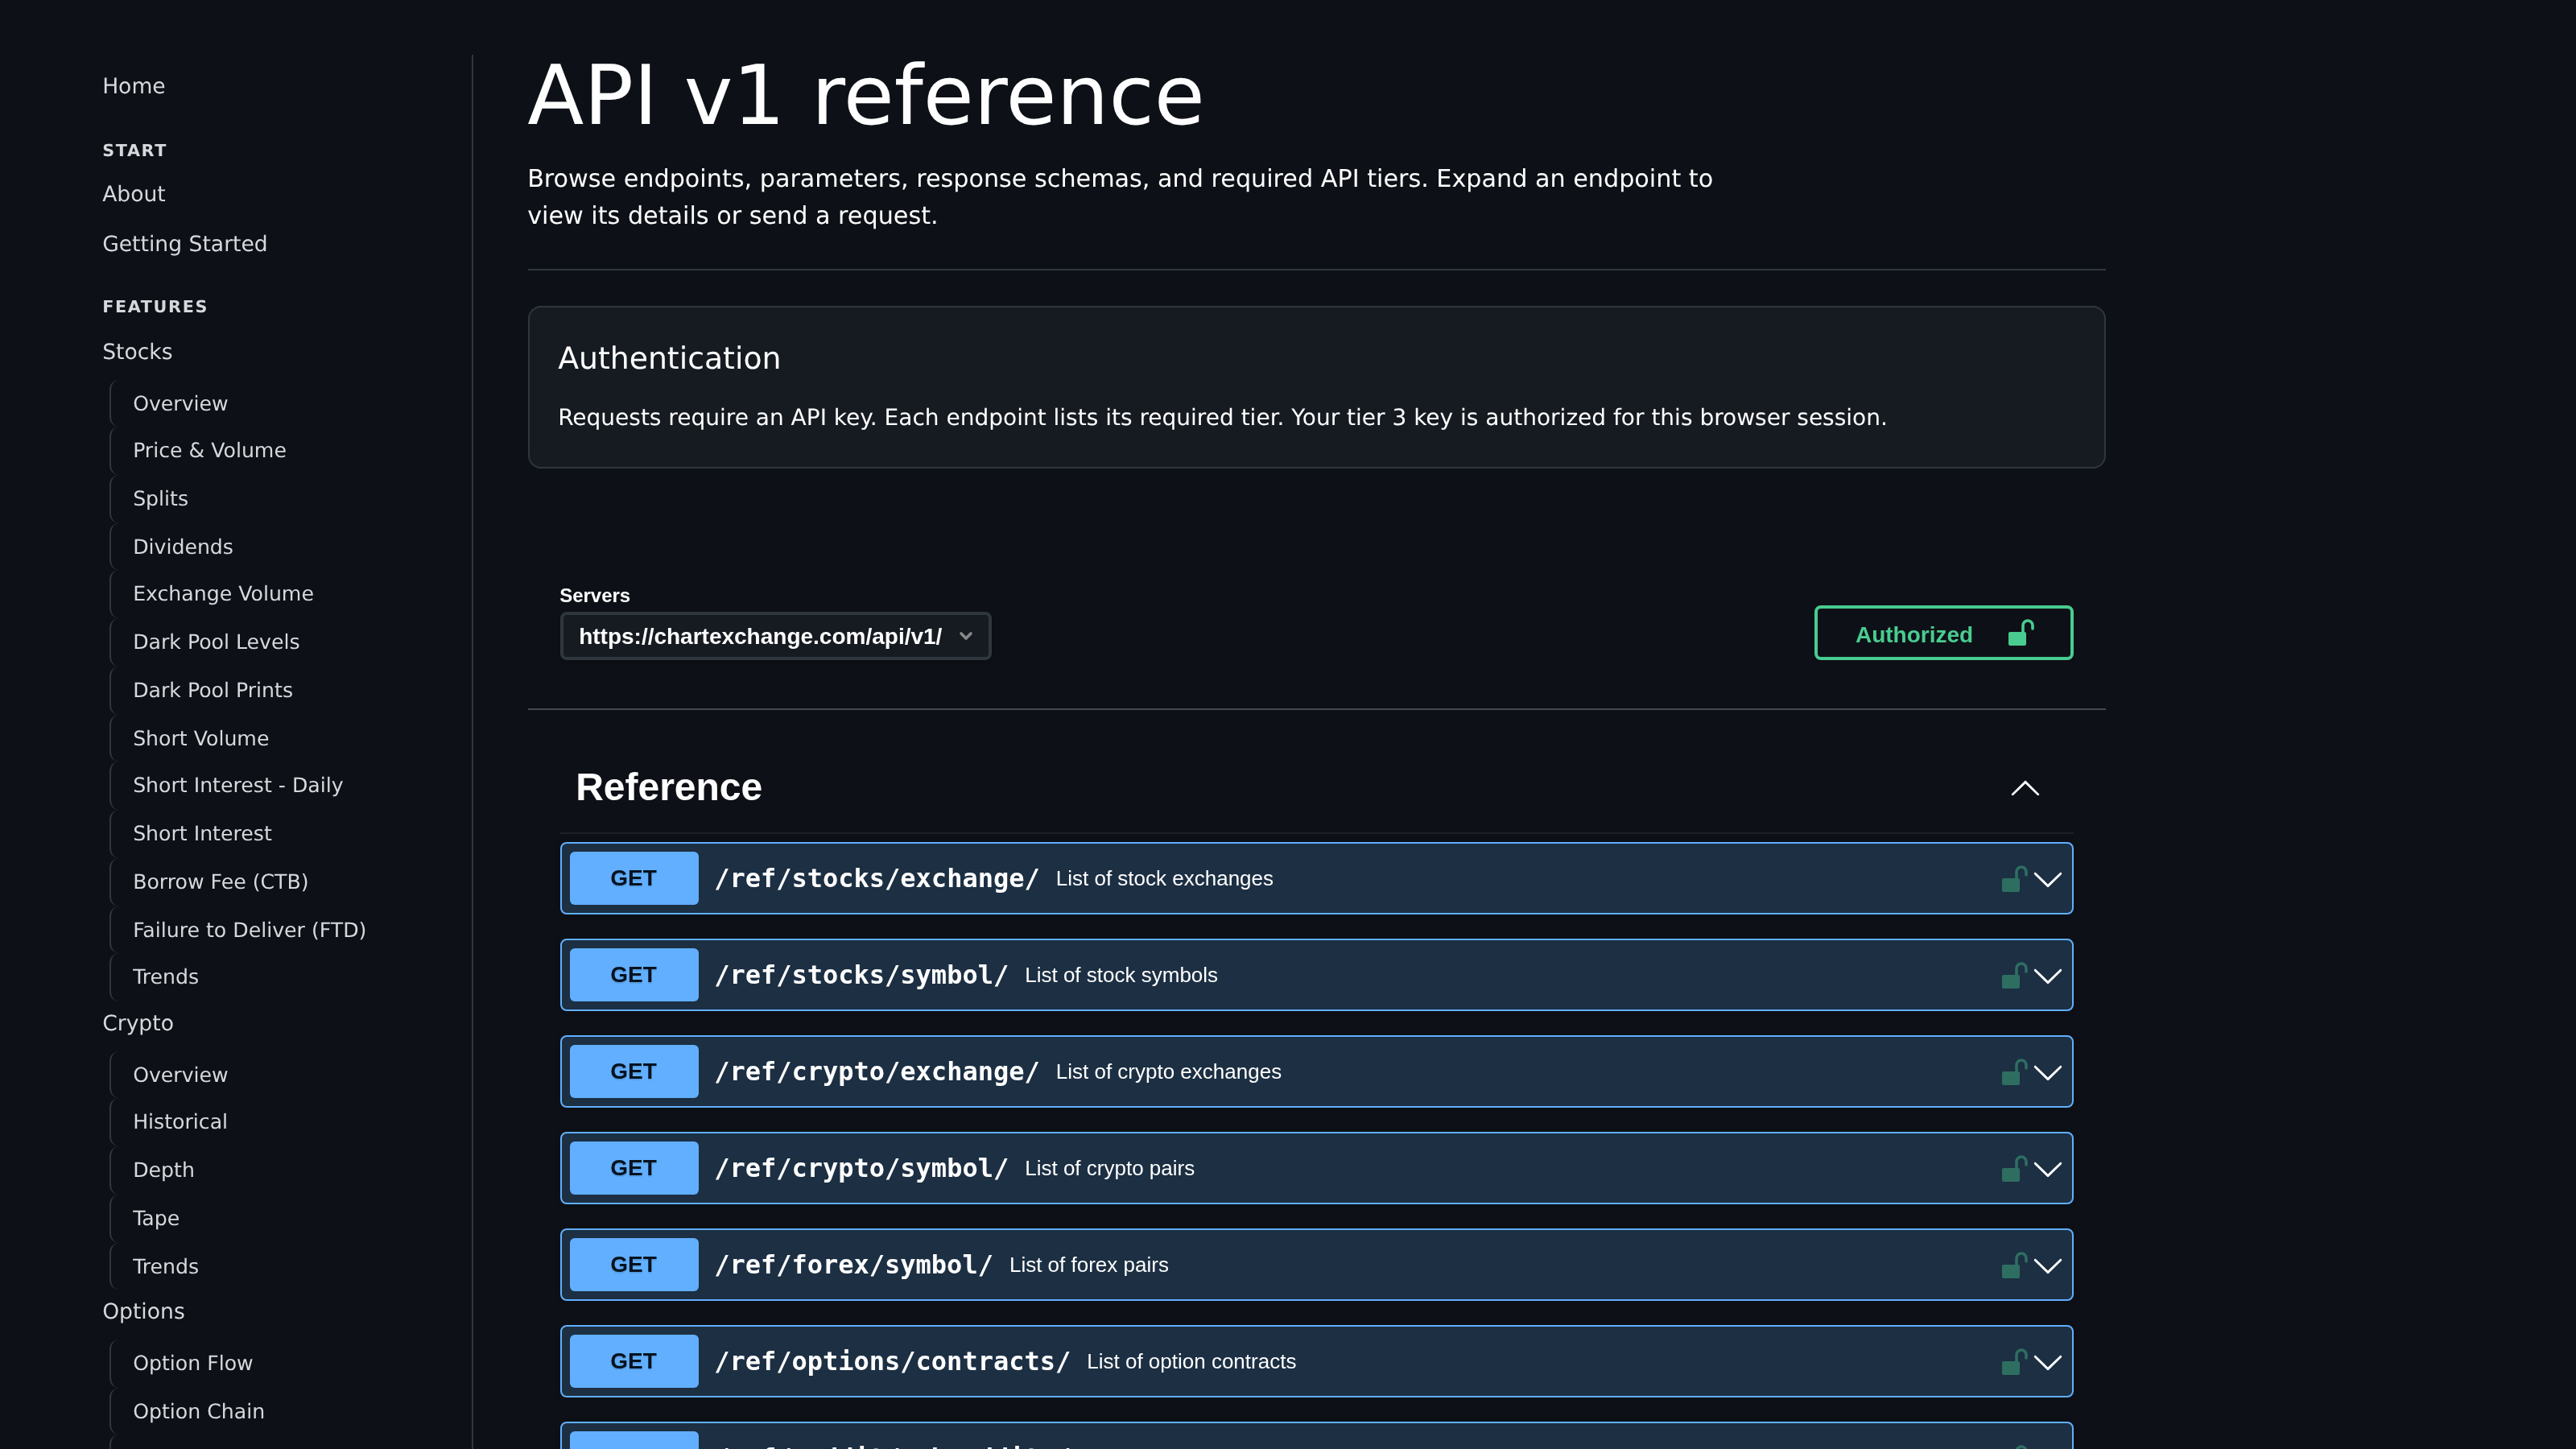
Task: Click the /ref/crypto/symbol/ path text
Action: pos(861,1168)
